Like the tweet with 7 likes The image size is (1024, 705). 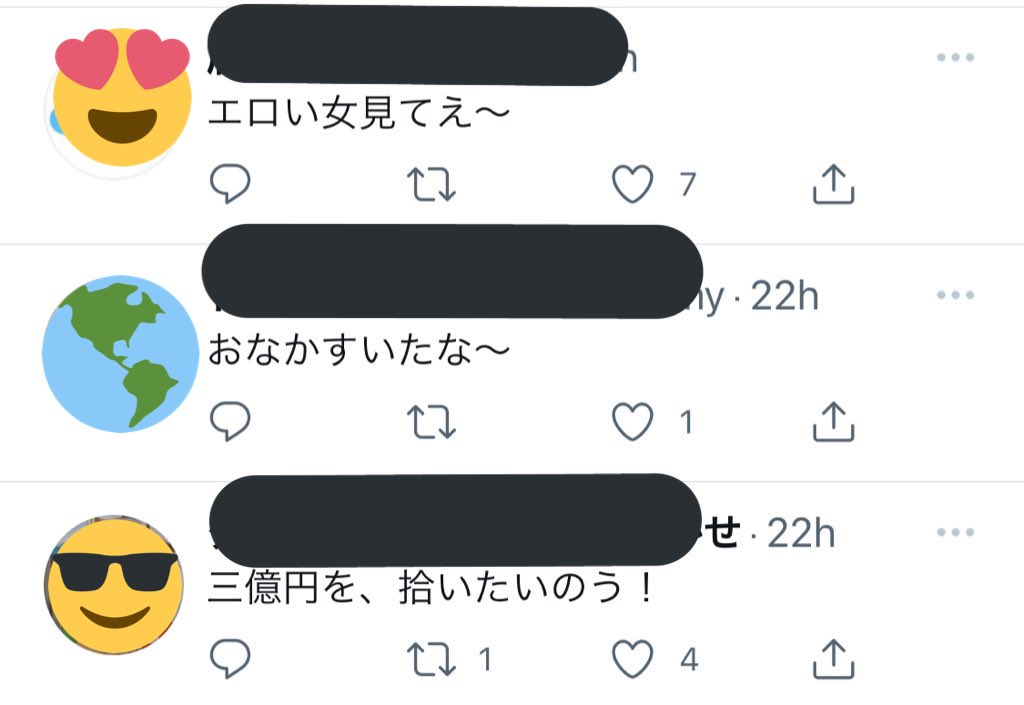632,183
